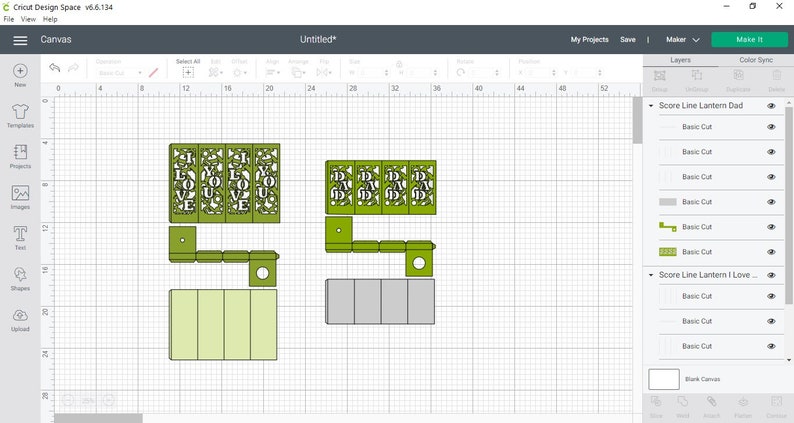Collapse the Score Line Lantern I Love group
The height and width of the screenshot is (423, 794).
[x=651, y=275]
